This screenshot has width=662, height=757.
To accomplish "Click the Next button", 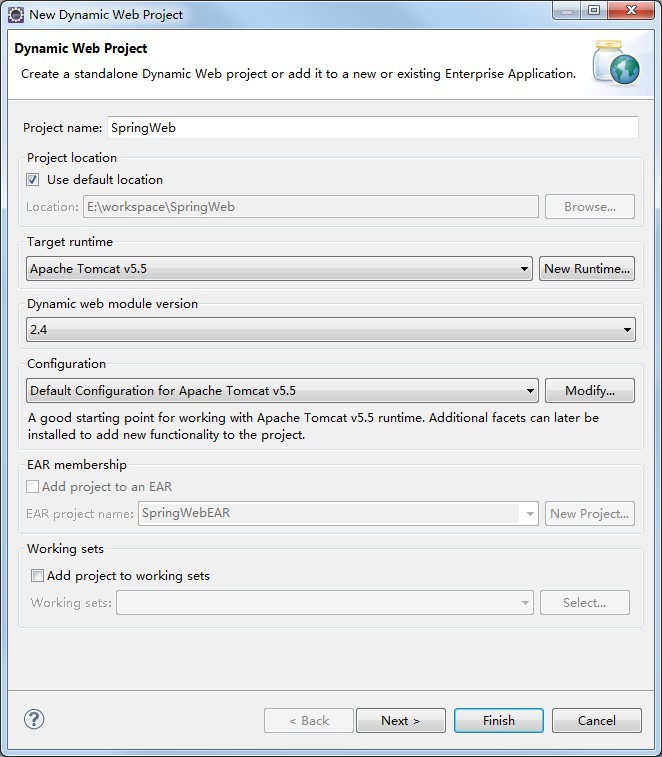I will (400, 720).
